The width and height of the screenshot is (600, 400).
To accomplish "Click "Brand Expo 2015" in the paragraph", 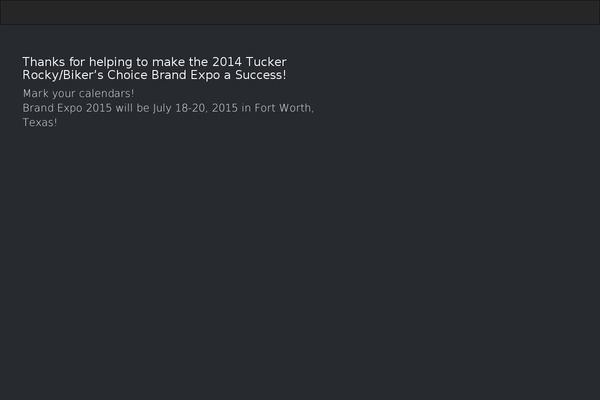I will 67,108.
